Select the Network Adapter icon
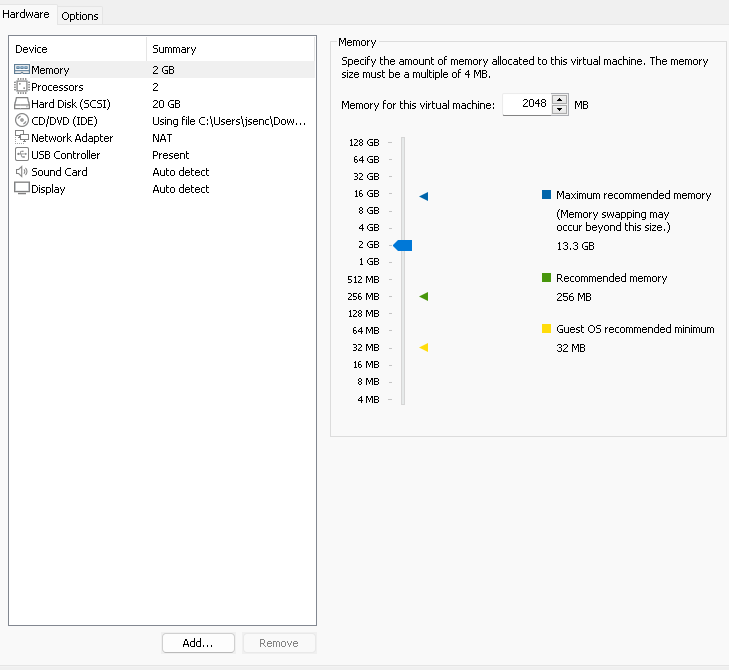The width and height of the screenshot is (729, 670). pos(22,137)
